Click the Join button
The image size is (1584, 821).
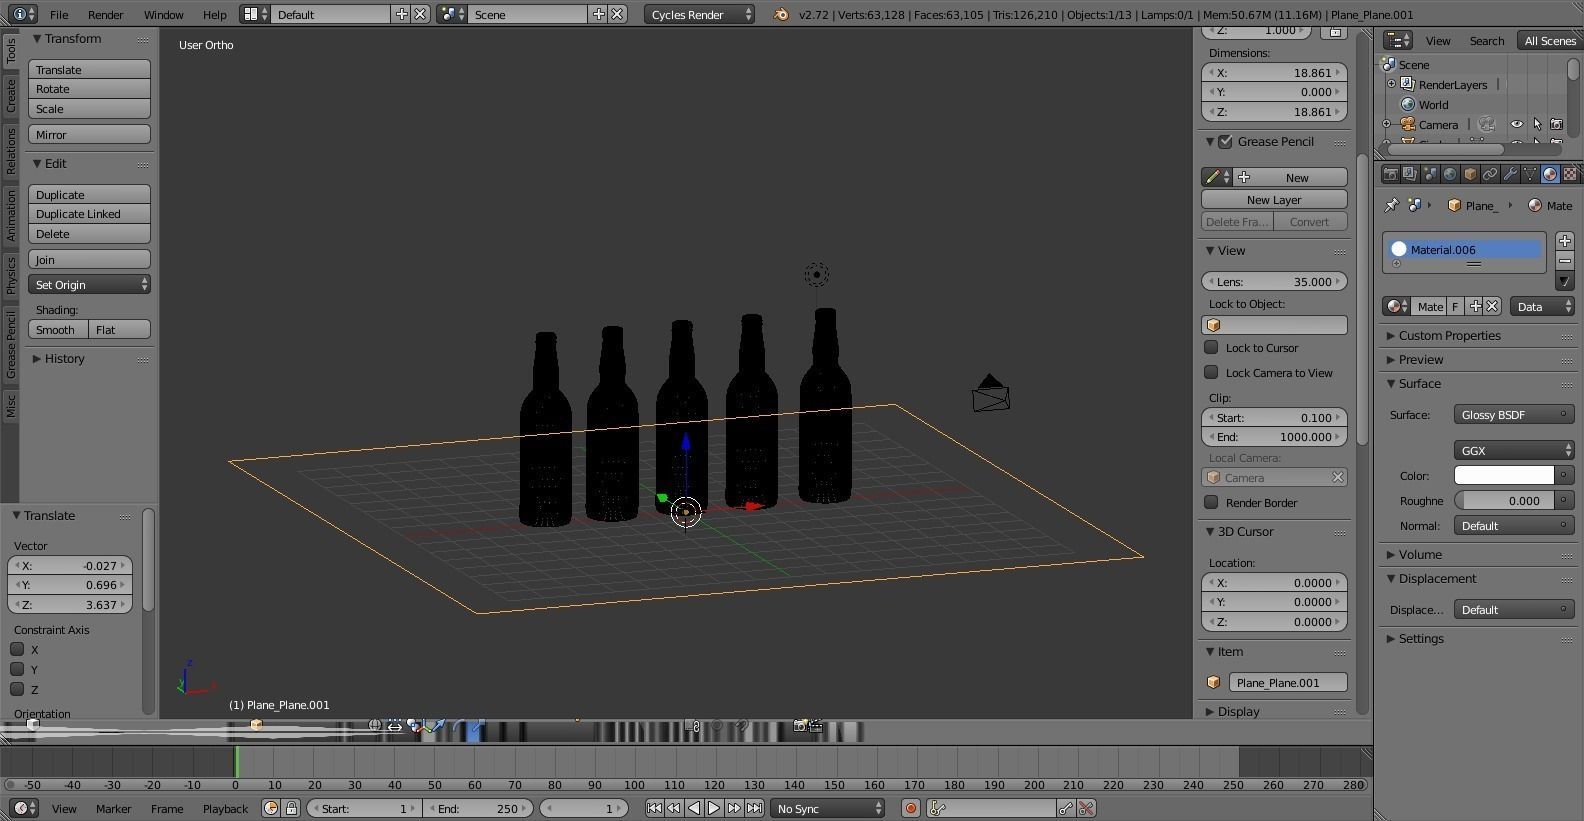coord(89,259)
